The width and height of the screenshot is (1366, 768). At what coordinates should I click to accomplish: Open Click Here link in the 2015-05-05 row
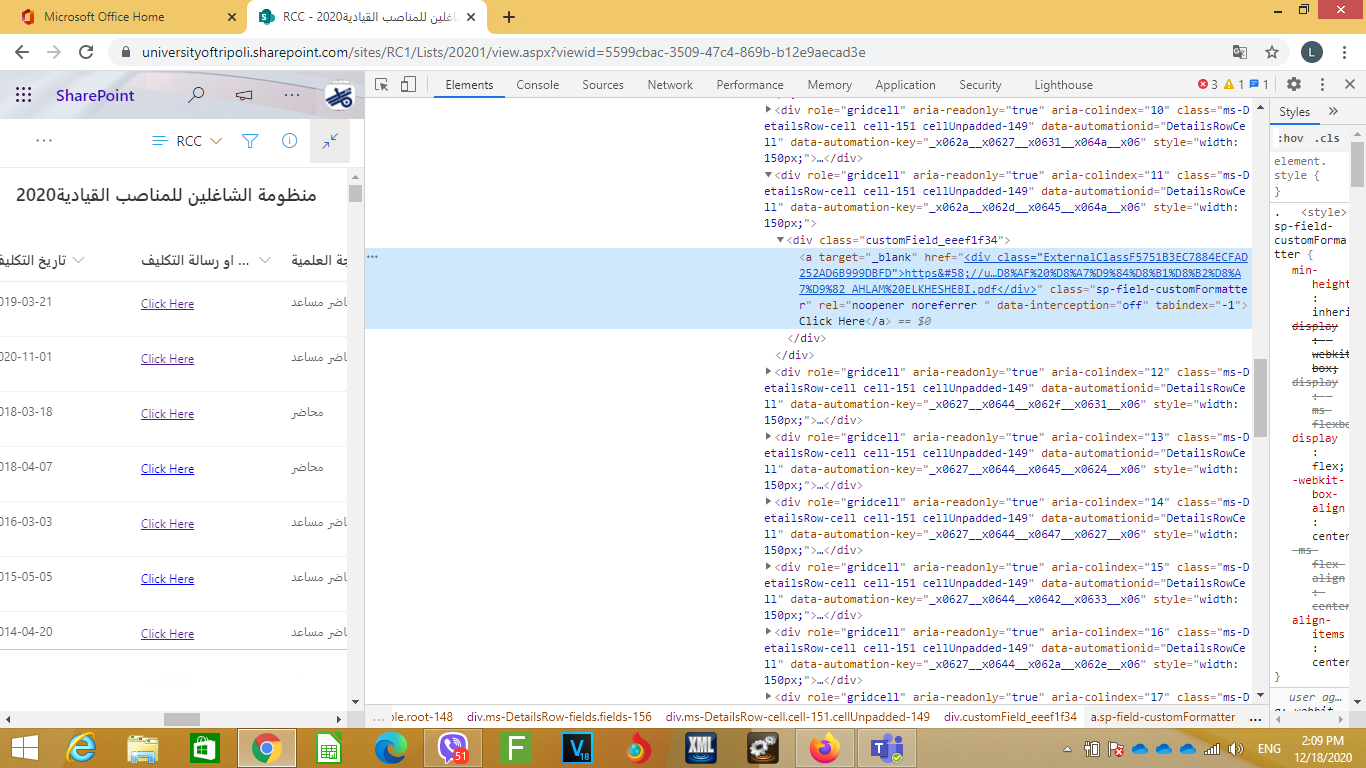click(167, 579)
